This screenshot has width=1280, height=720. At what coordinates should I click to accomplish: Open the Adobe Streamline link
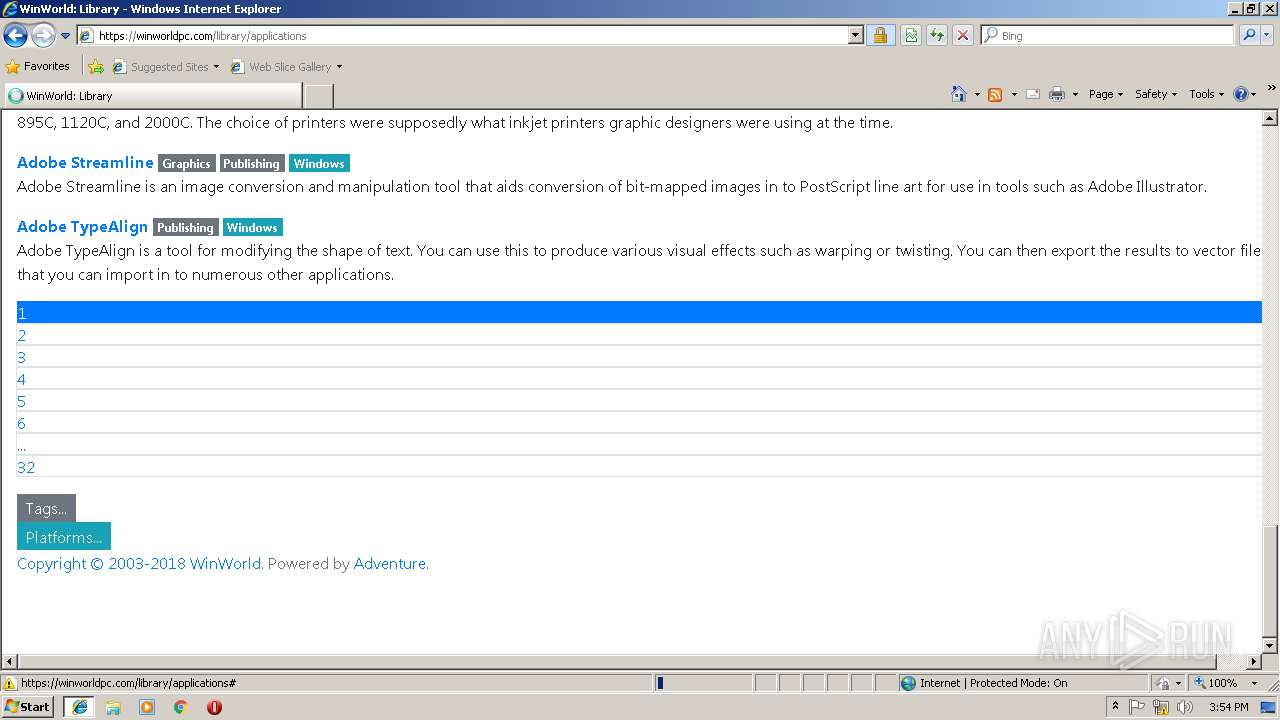[85, 162]
